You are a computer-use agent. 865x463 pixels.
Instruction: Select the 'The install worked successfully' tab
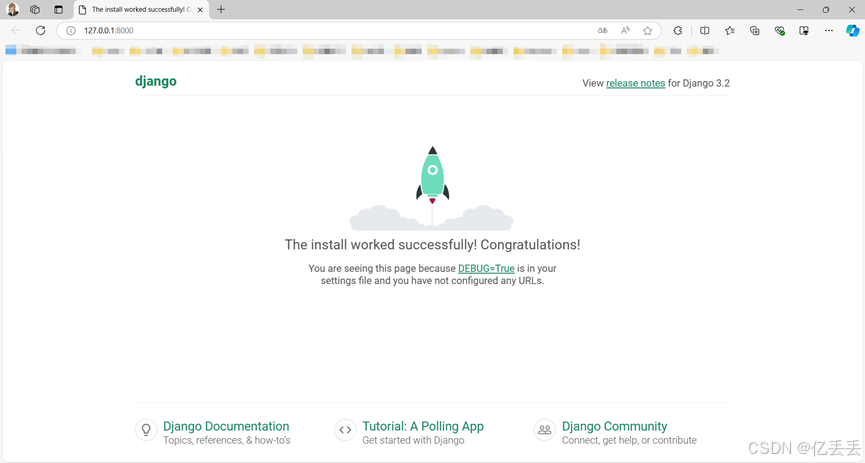click(x=141, y=9)
